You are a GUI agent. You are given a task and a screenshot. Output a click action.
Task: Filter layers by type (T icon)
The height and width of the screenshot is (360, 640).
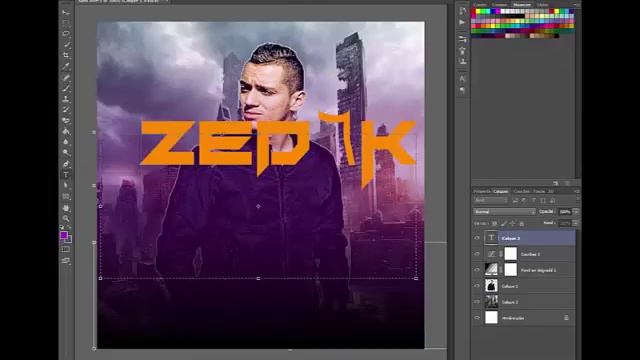(533, 200)
